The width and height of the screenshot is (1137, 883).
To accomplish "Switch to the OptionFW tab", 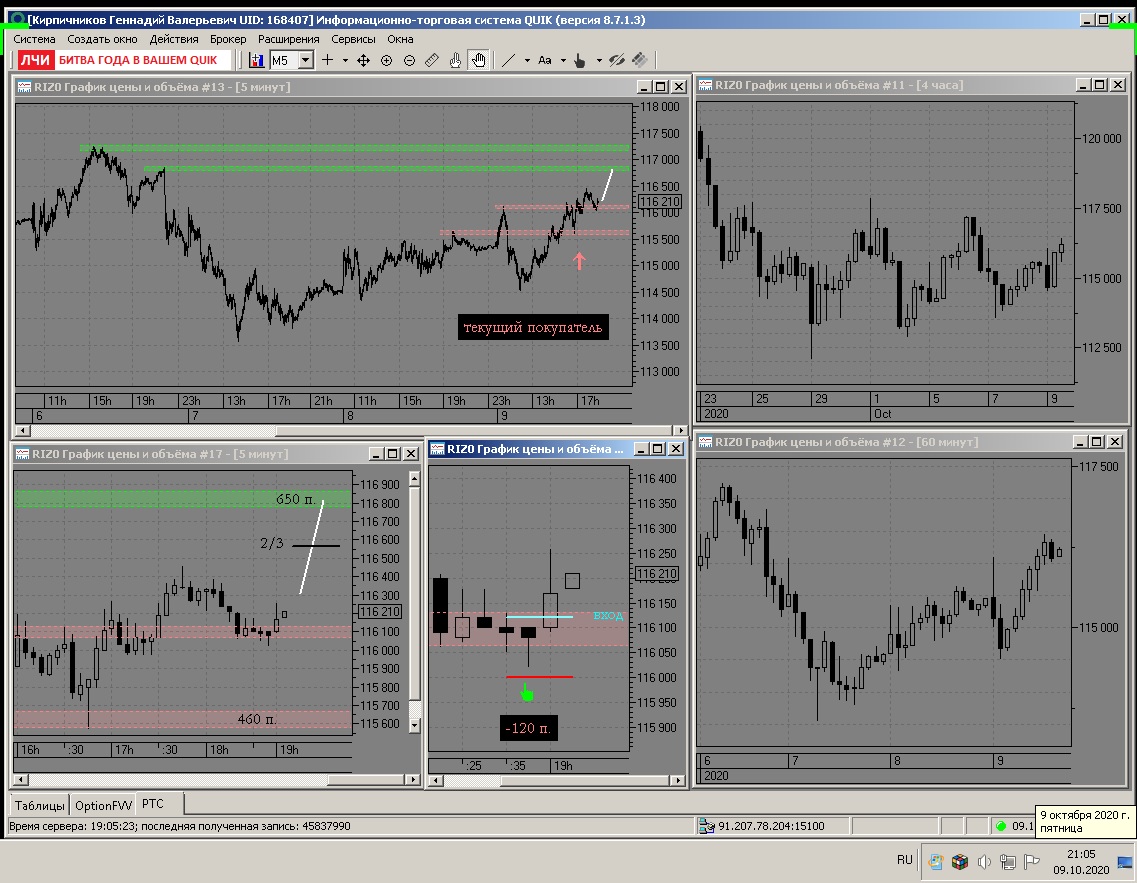I will point(104,805).
